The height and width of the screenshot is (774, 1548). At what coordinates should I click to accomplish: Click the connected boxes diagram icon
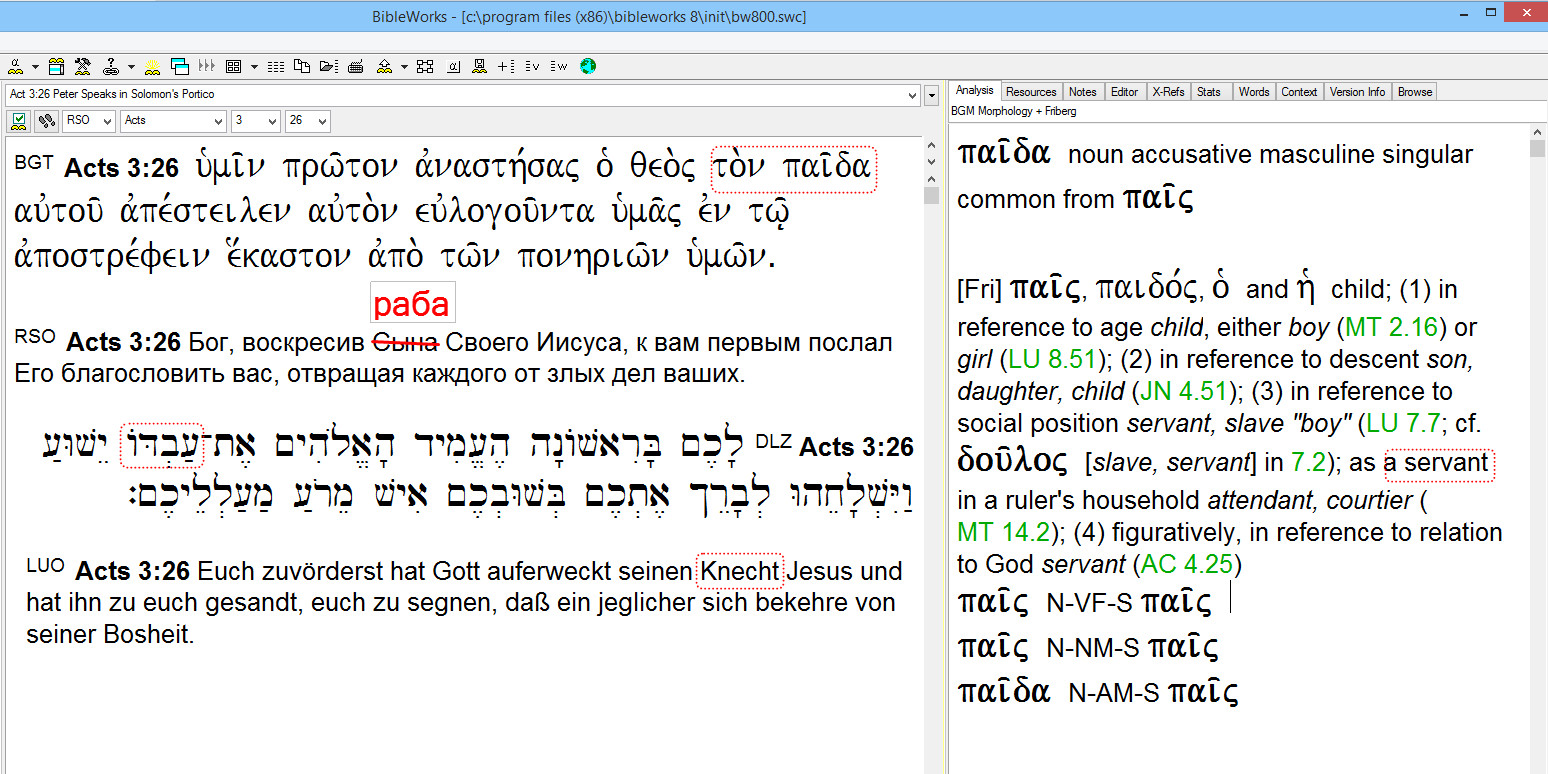point(425,66)
